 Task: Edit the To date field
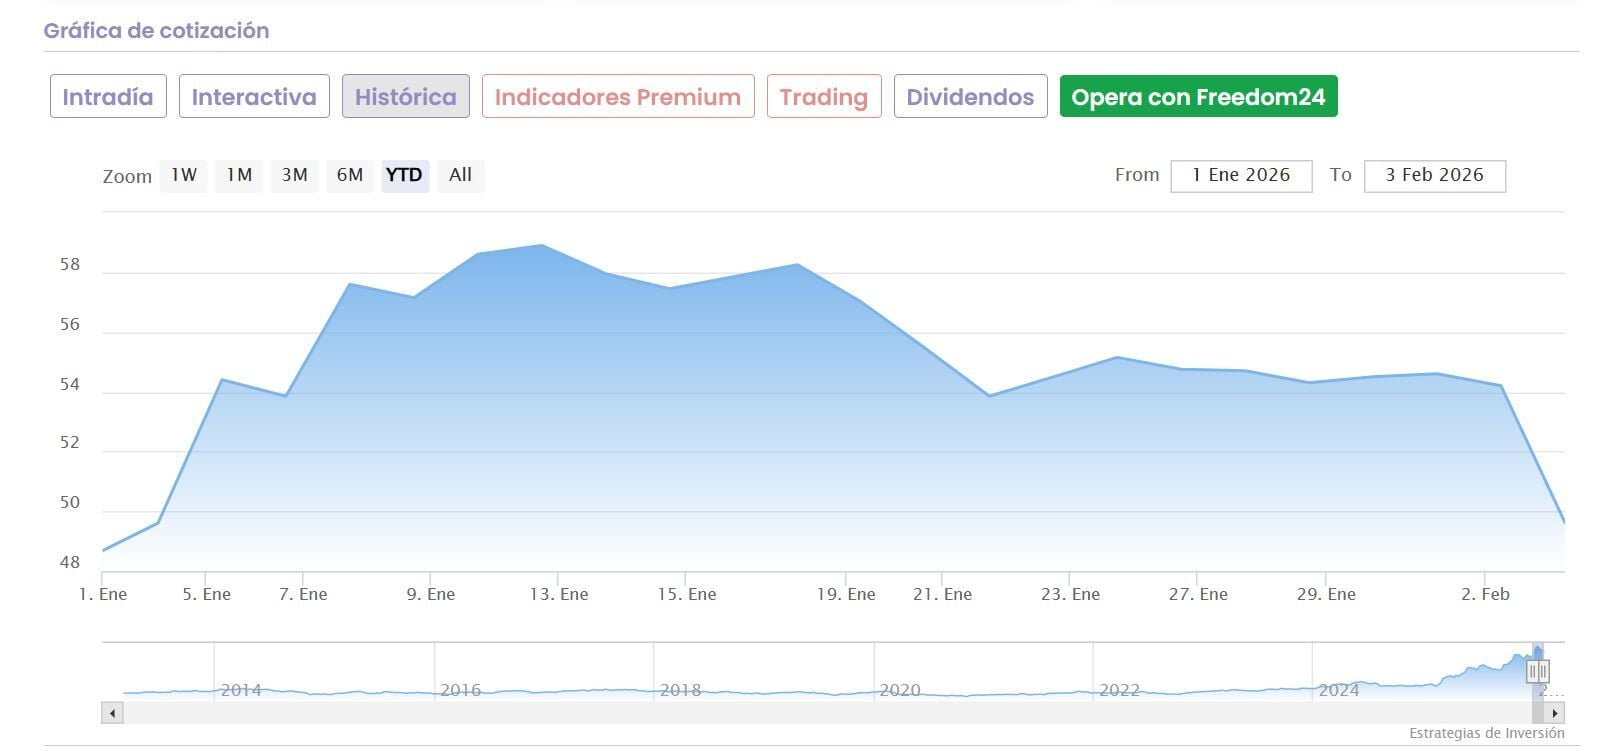tap(1434, 175)
